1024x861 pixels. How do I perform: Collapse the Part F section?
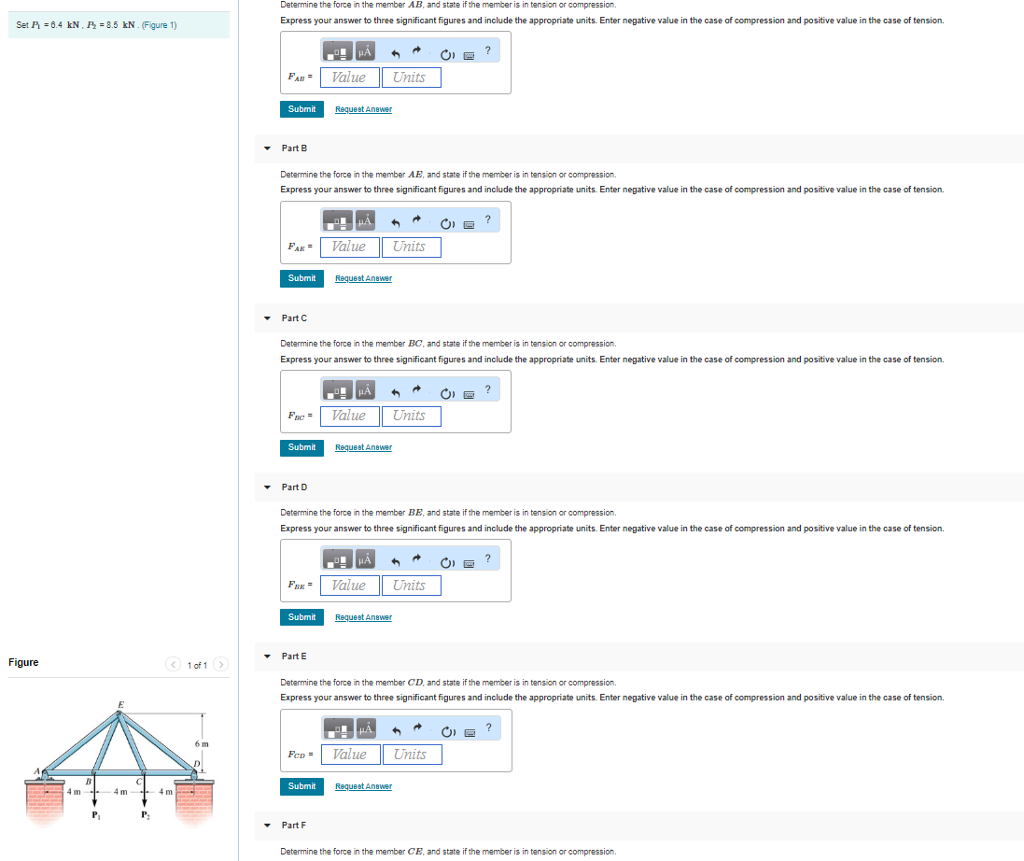point(267,825)
